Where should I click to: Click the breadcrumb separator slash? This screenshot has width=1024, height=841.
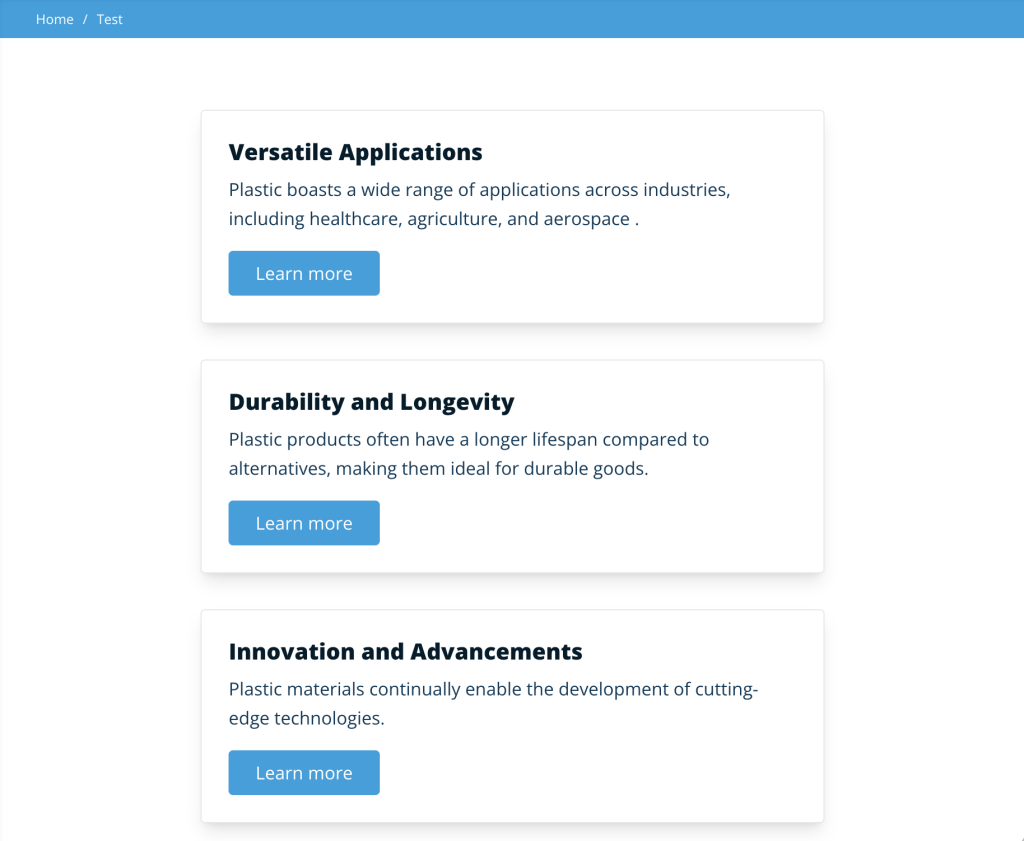[84, 19]
